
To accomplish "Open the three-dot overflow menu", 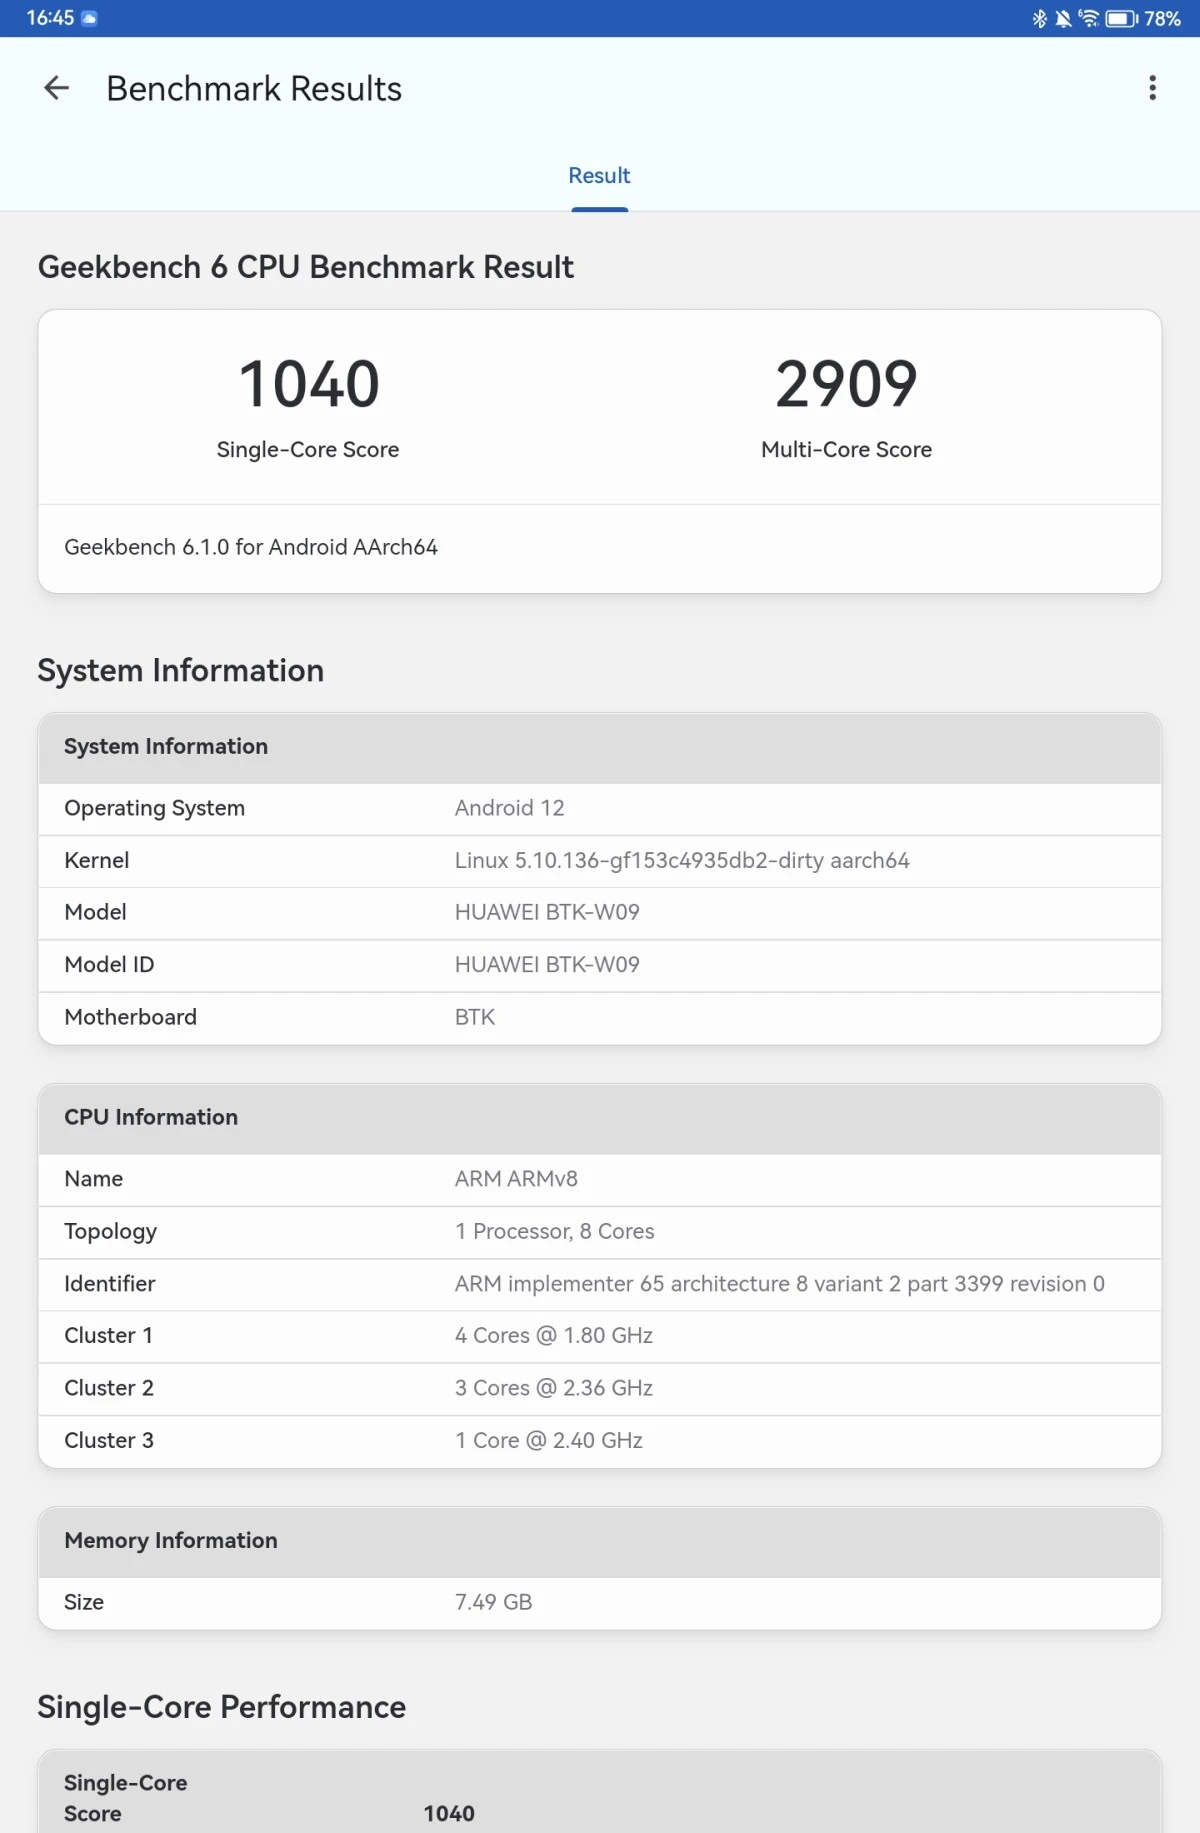I will point(1152,88).
